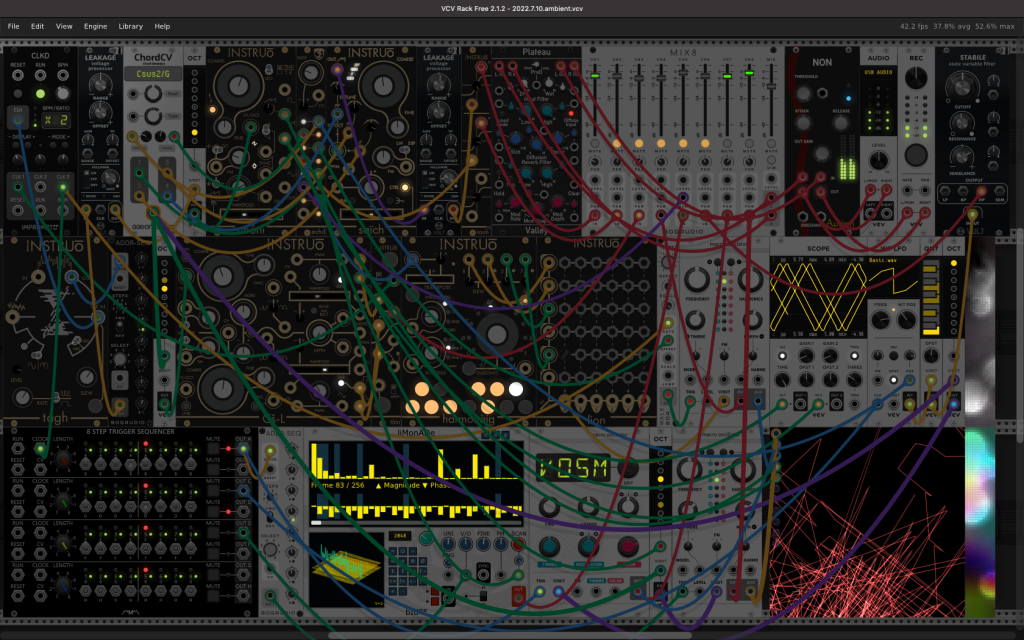Open the Library menu

pos(131,26)
